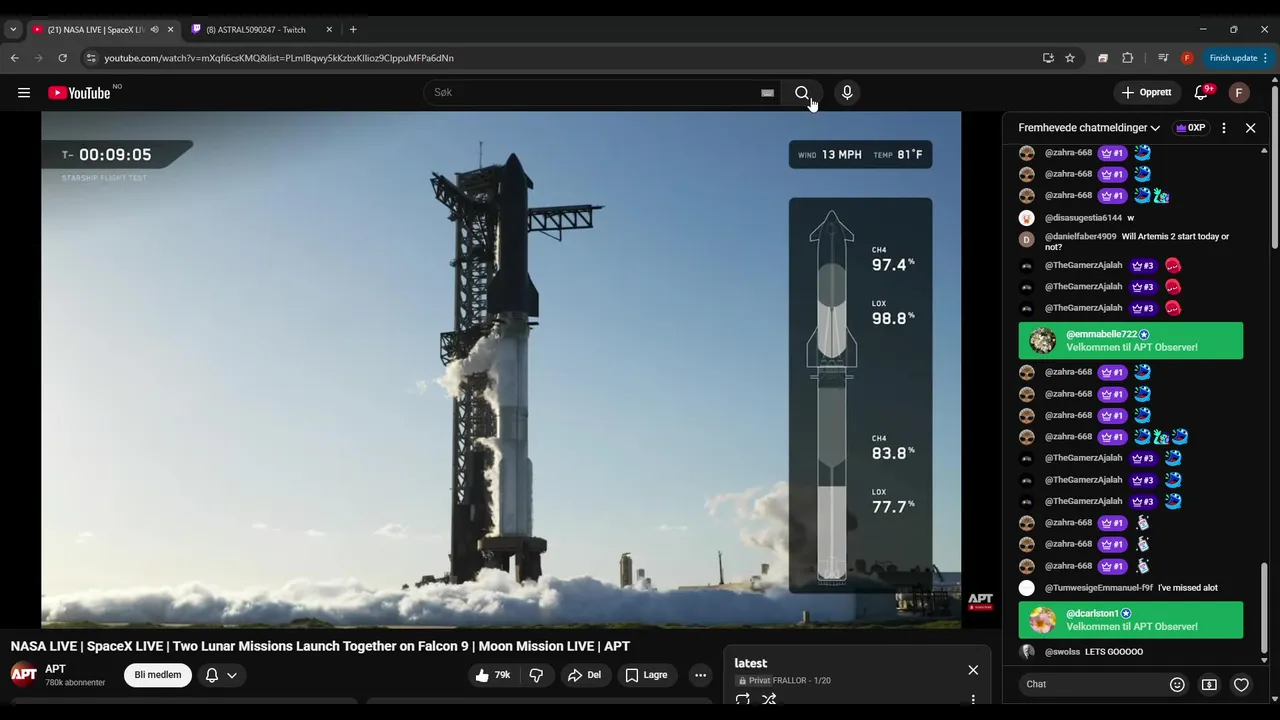Open chat more options three dots
Viewport: 1280px width, 720px height.
(1224, 128)
